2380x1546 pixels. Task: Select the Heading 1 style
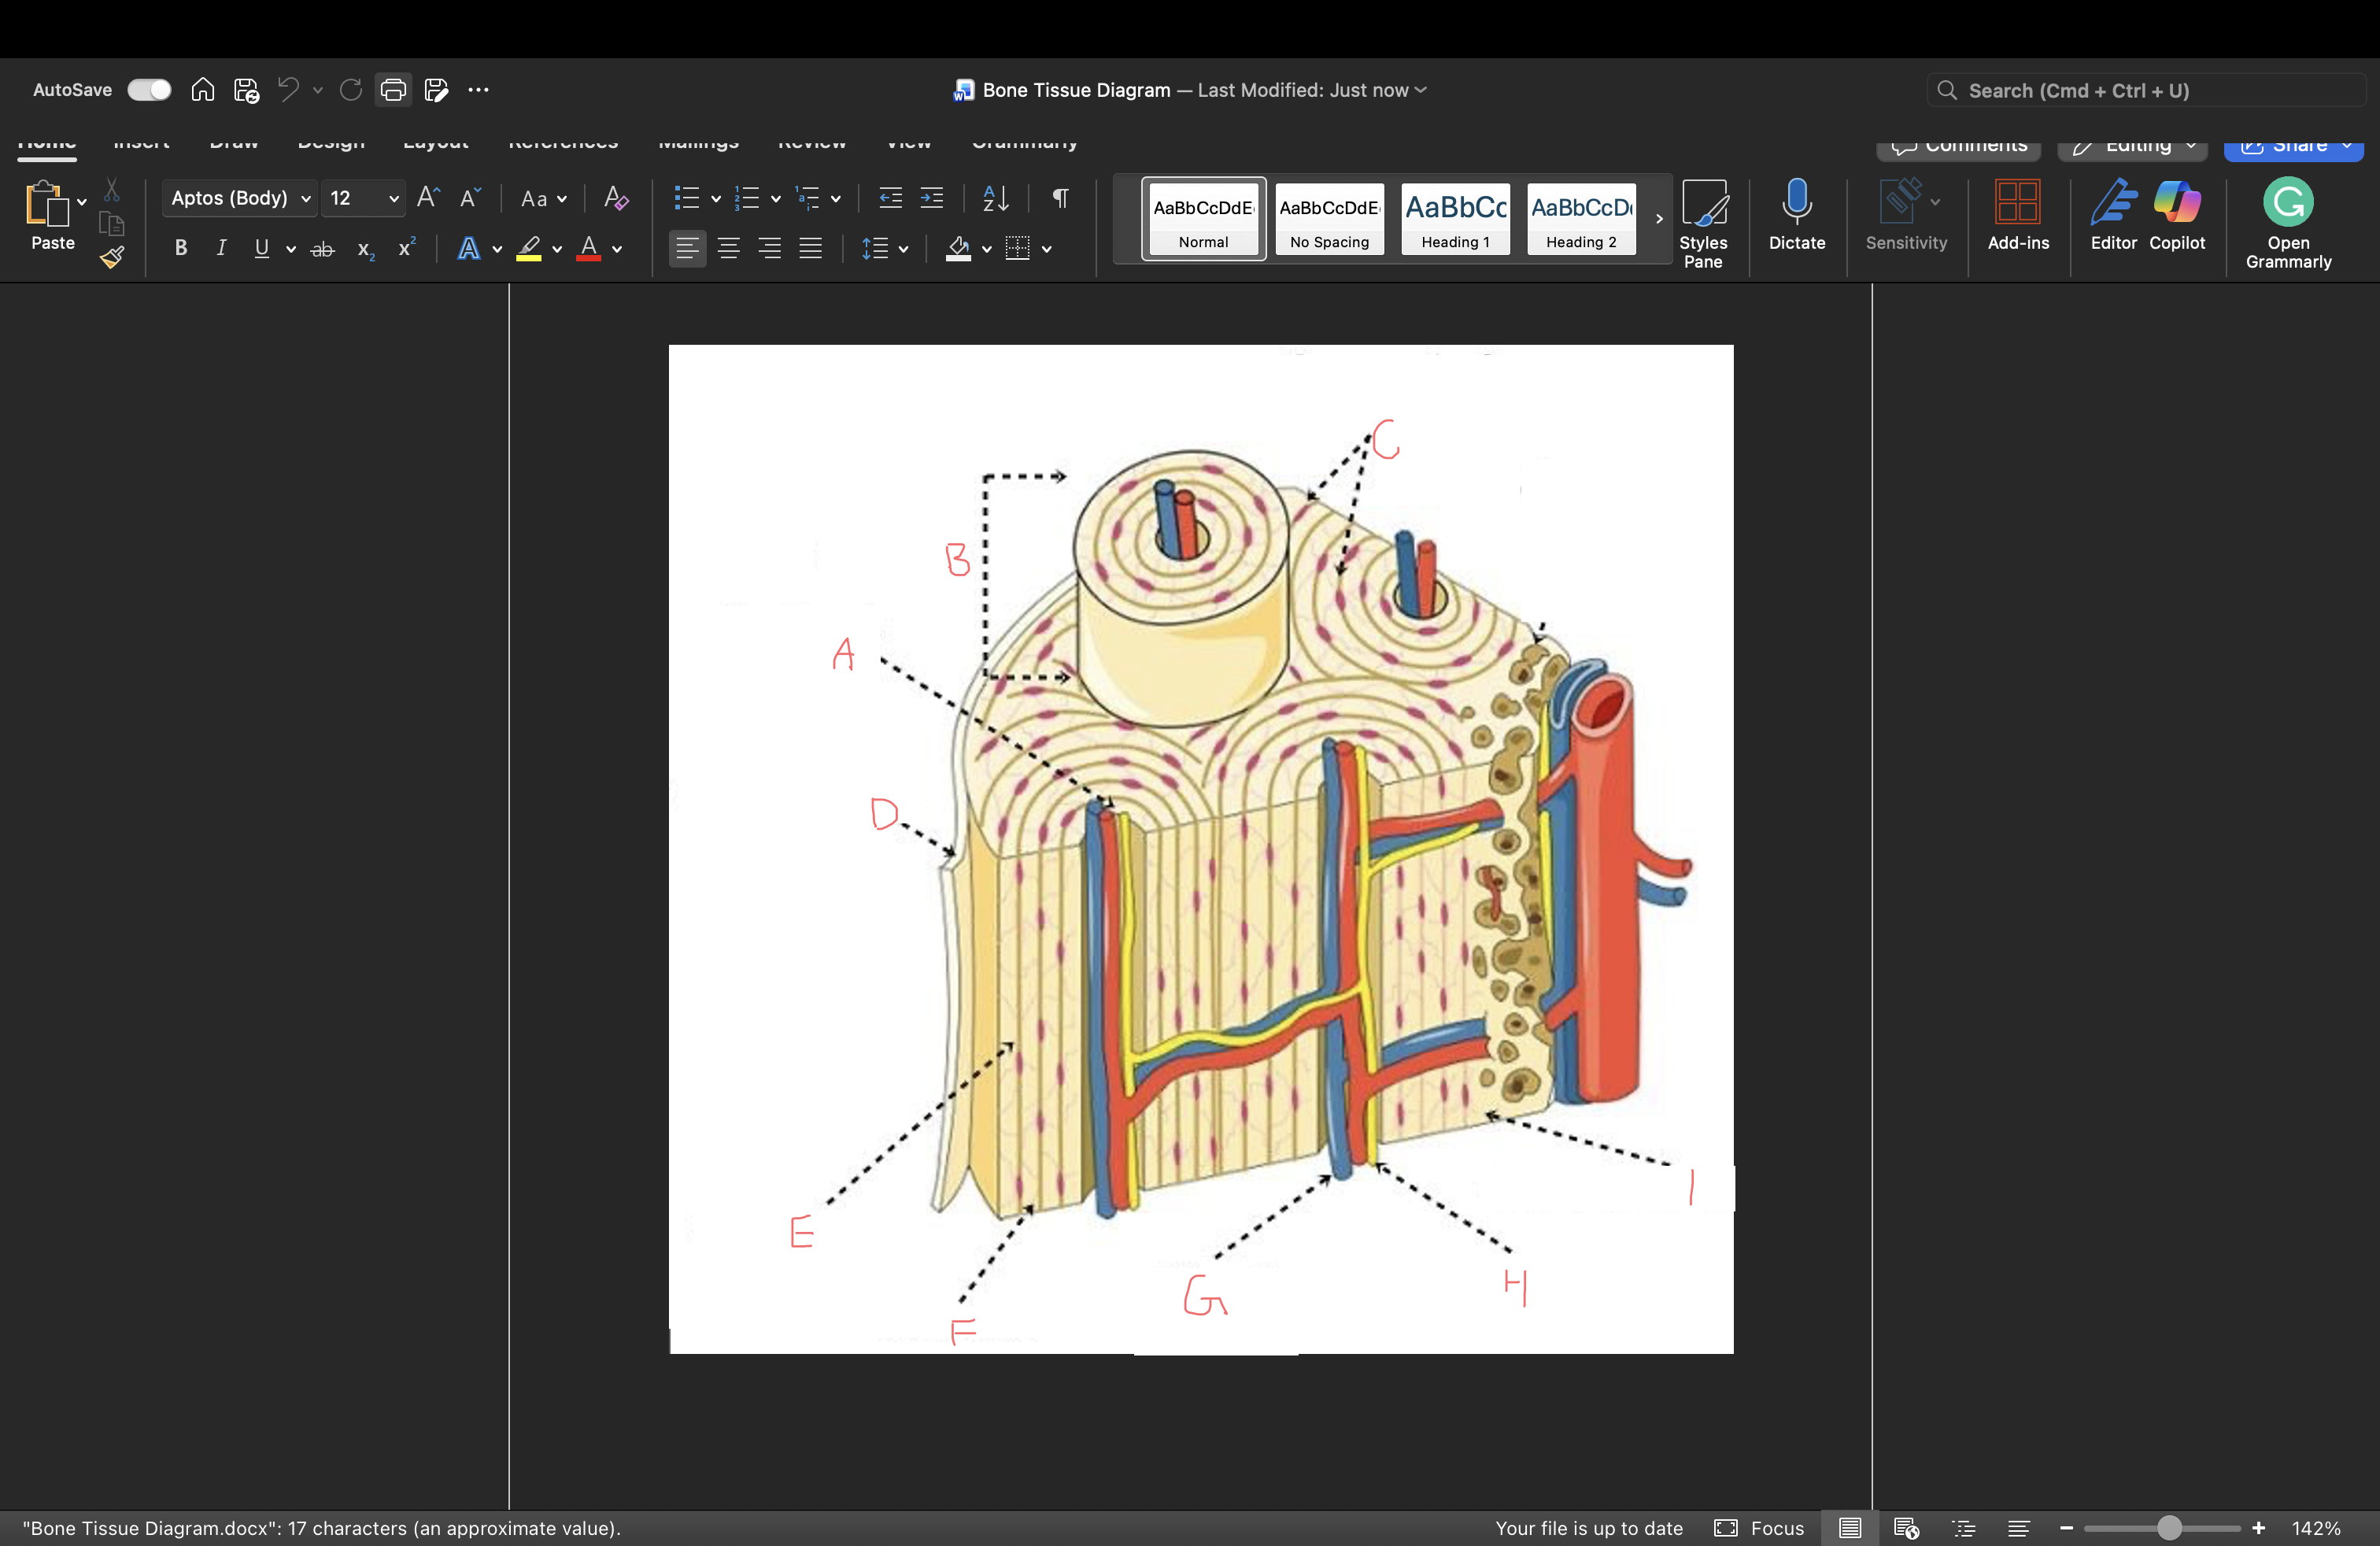coord(1455,219)
